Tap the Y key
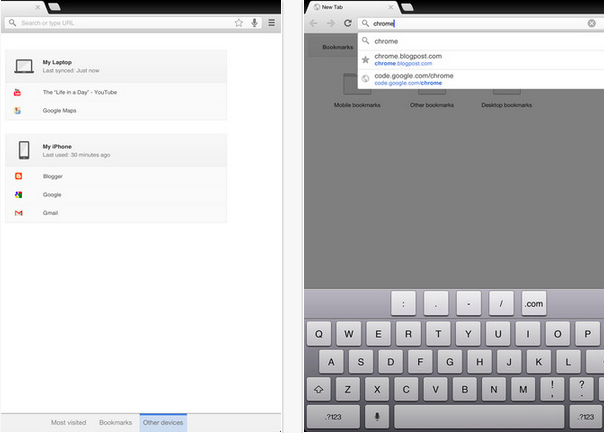Screen dimensions: 604x433 click(468, 334)
